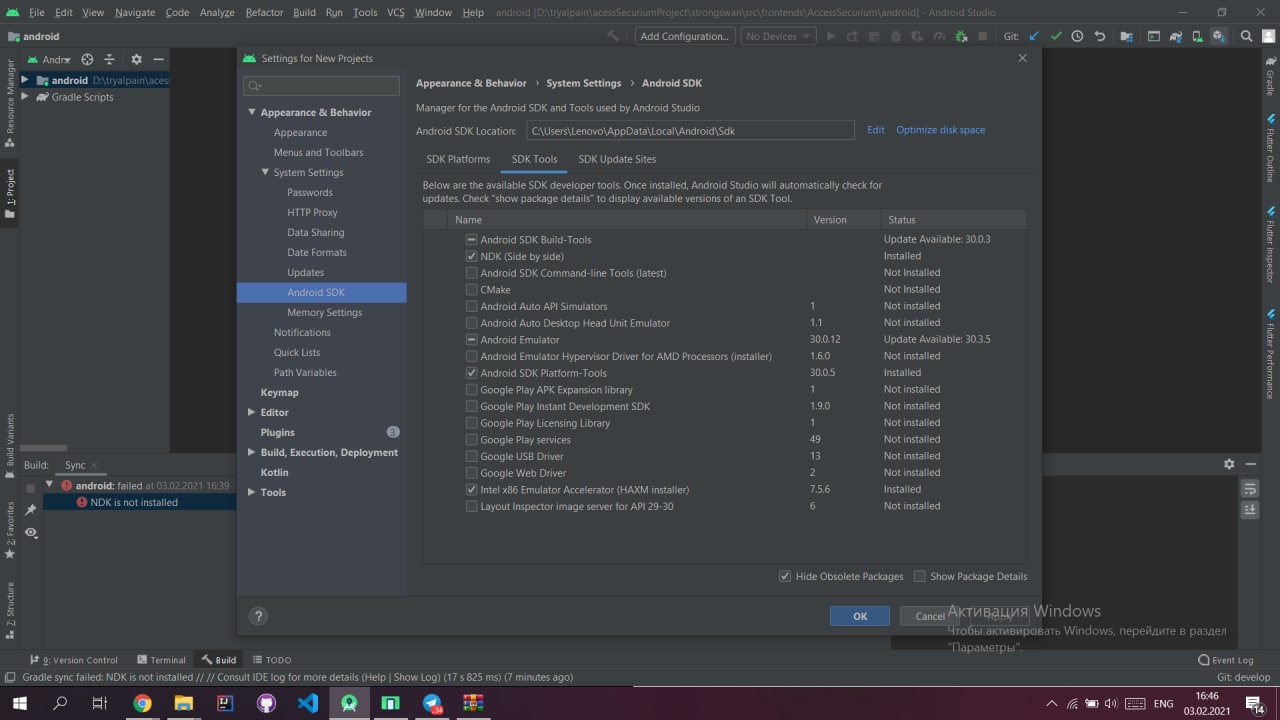This screenshot has width=1280, height=720.
Task: Open the Refactor menu
Action: (x=264, y=12)
